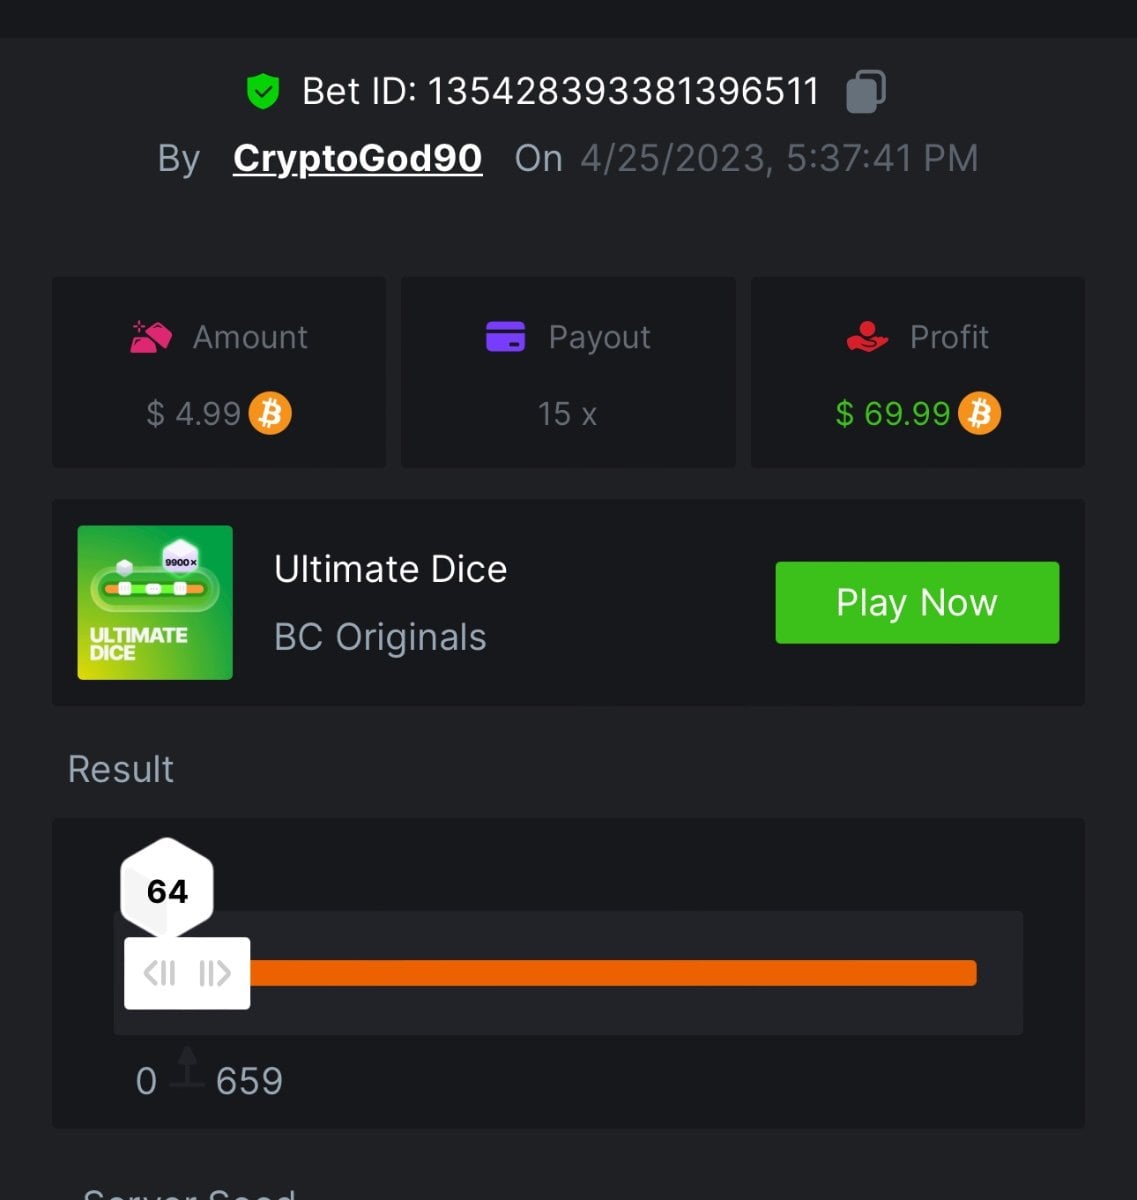Click the orange result range bar
1137x1200 pixels.
612,973
